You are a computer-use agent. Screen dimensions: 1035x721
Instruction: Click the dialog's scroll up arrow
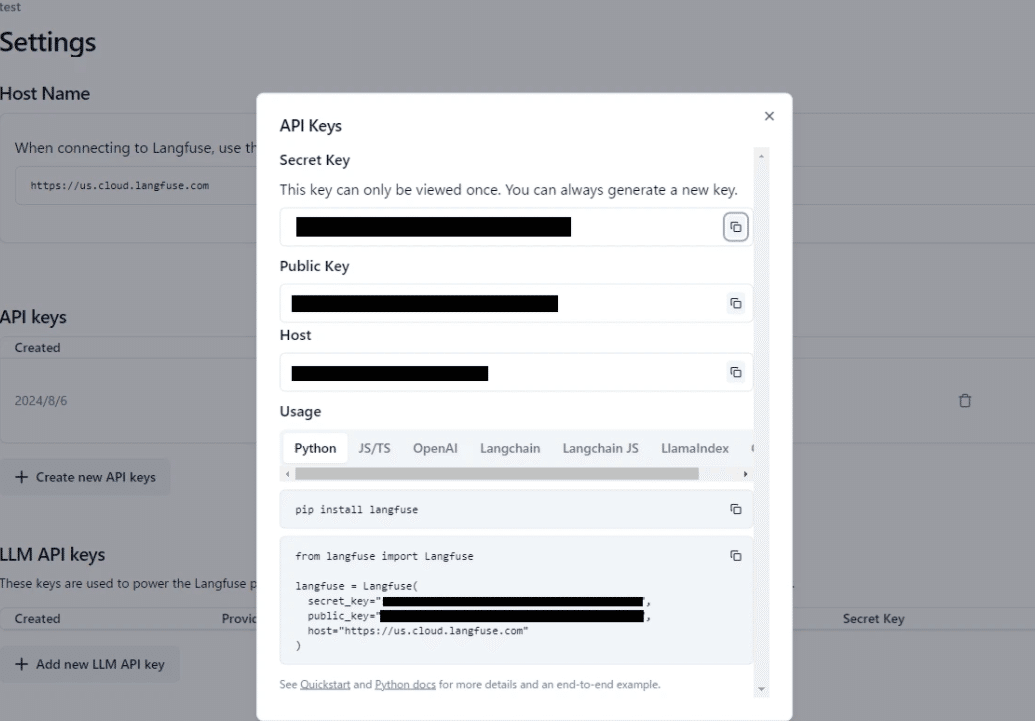(761, 156)
